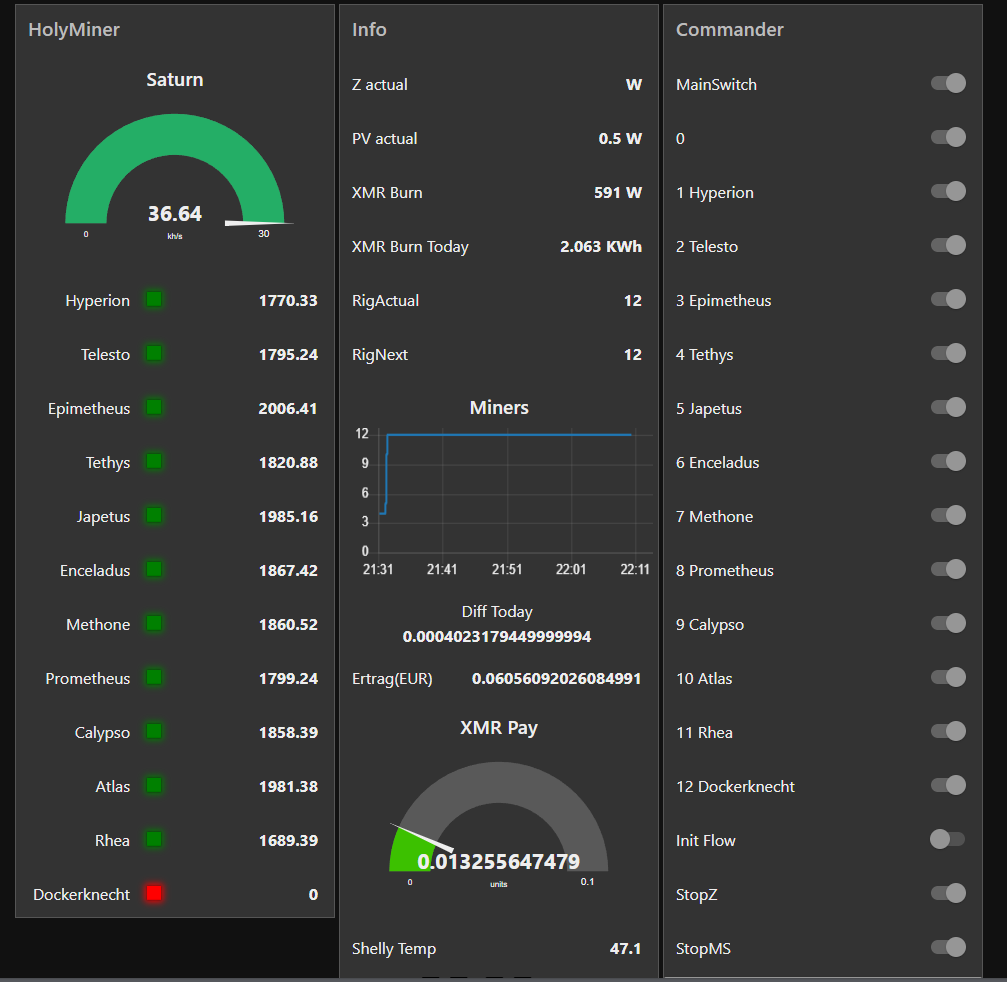The height and width of the screenshot is (982, 1007).
Task: Toggle the 12 Dockerknecht switch
Action: click(x=948, y=786)
